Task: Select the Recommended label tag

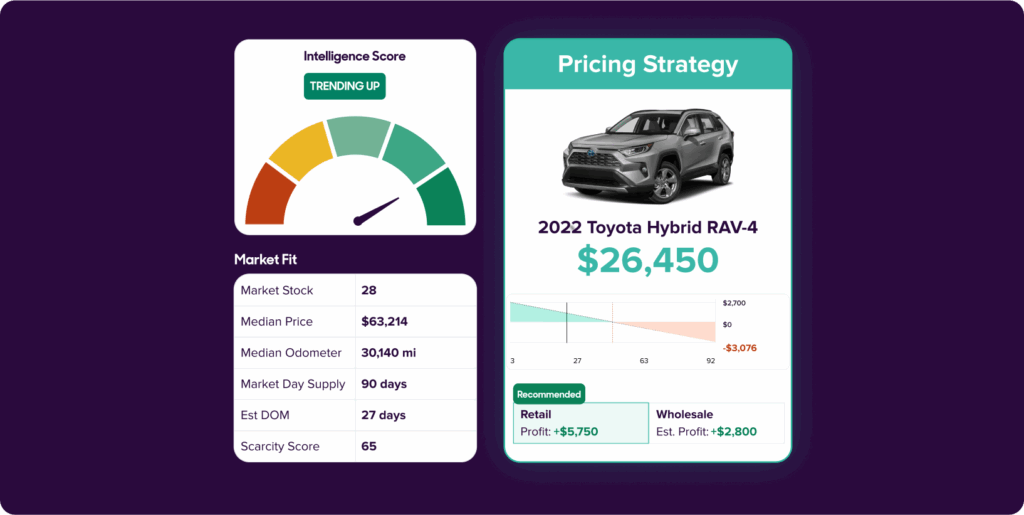Action: click(549, 394)
